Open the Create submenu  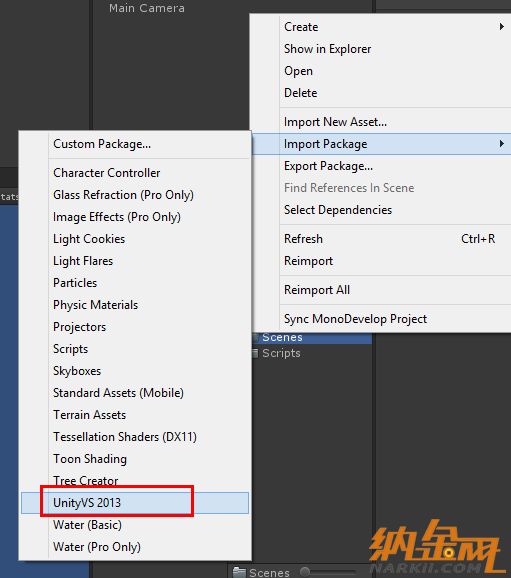click(x=381, y=27)
